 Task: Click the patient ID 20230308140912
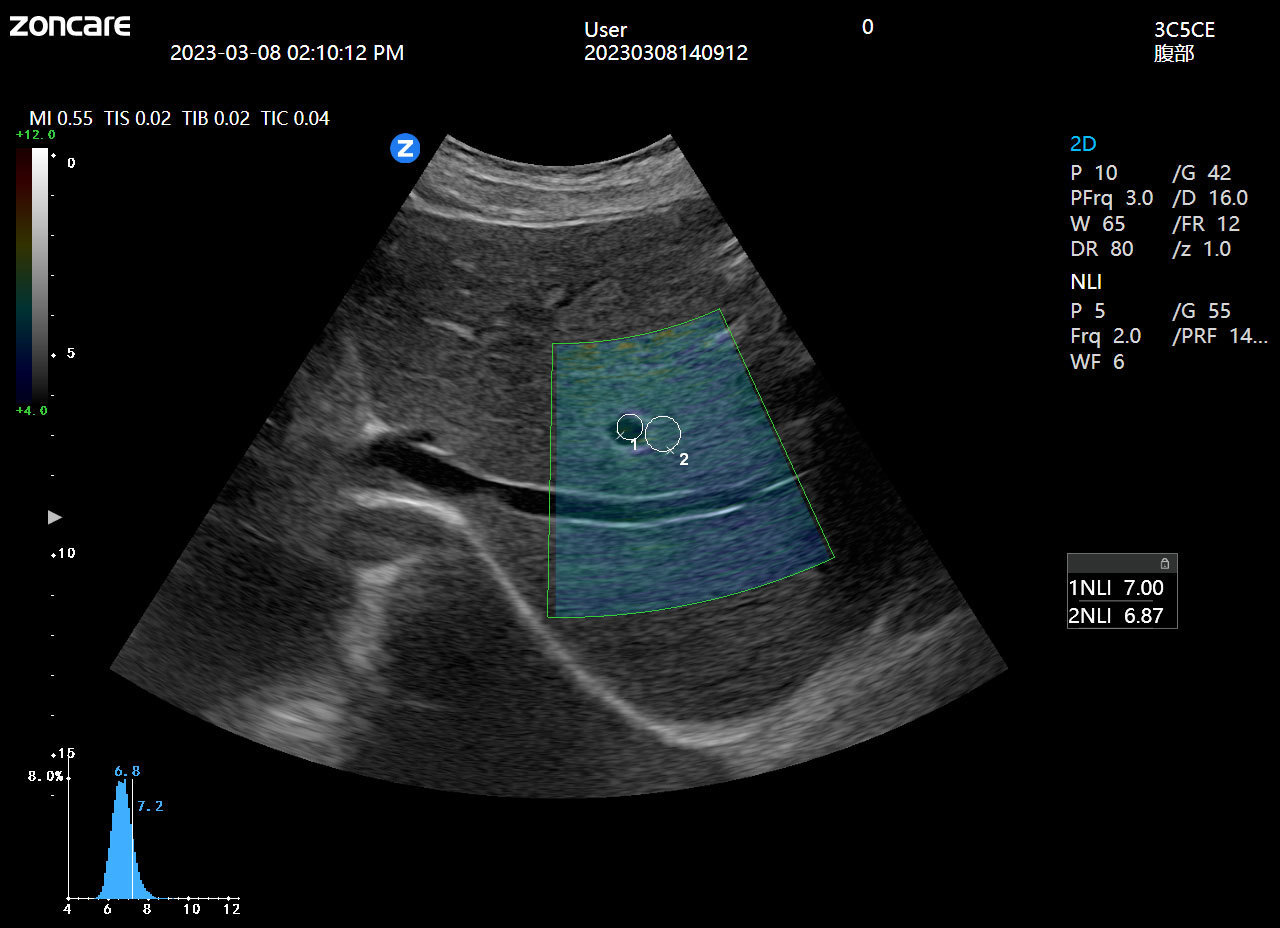click(665, 53)
